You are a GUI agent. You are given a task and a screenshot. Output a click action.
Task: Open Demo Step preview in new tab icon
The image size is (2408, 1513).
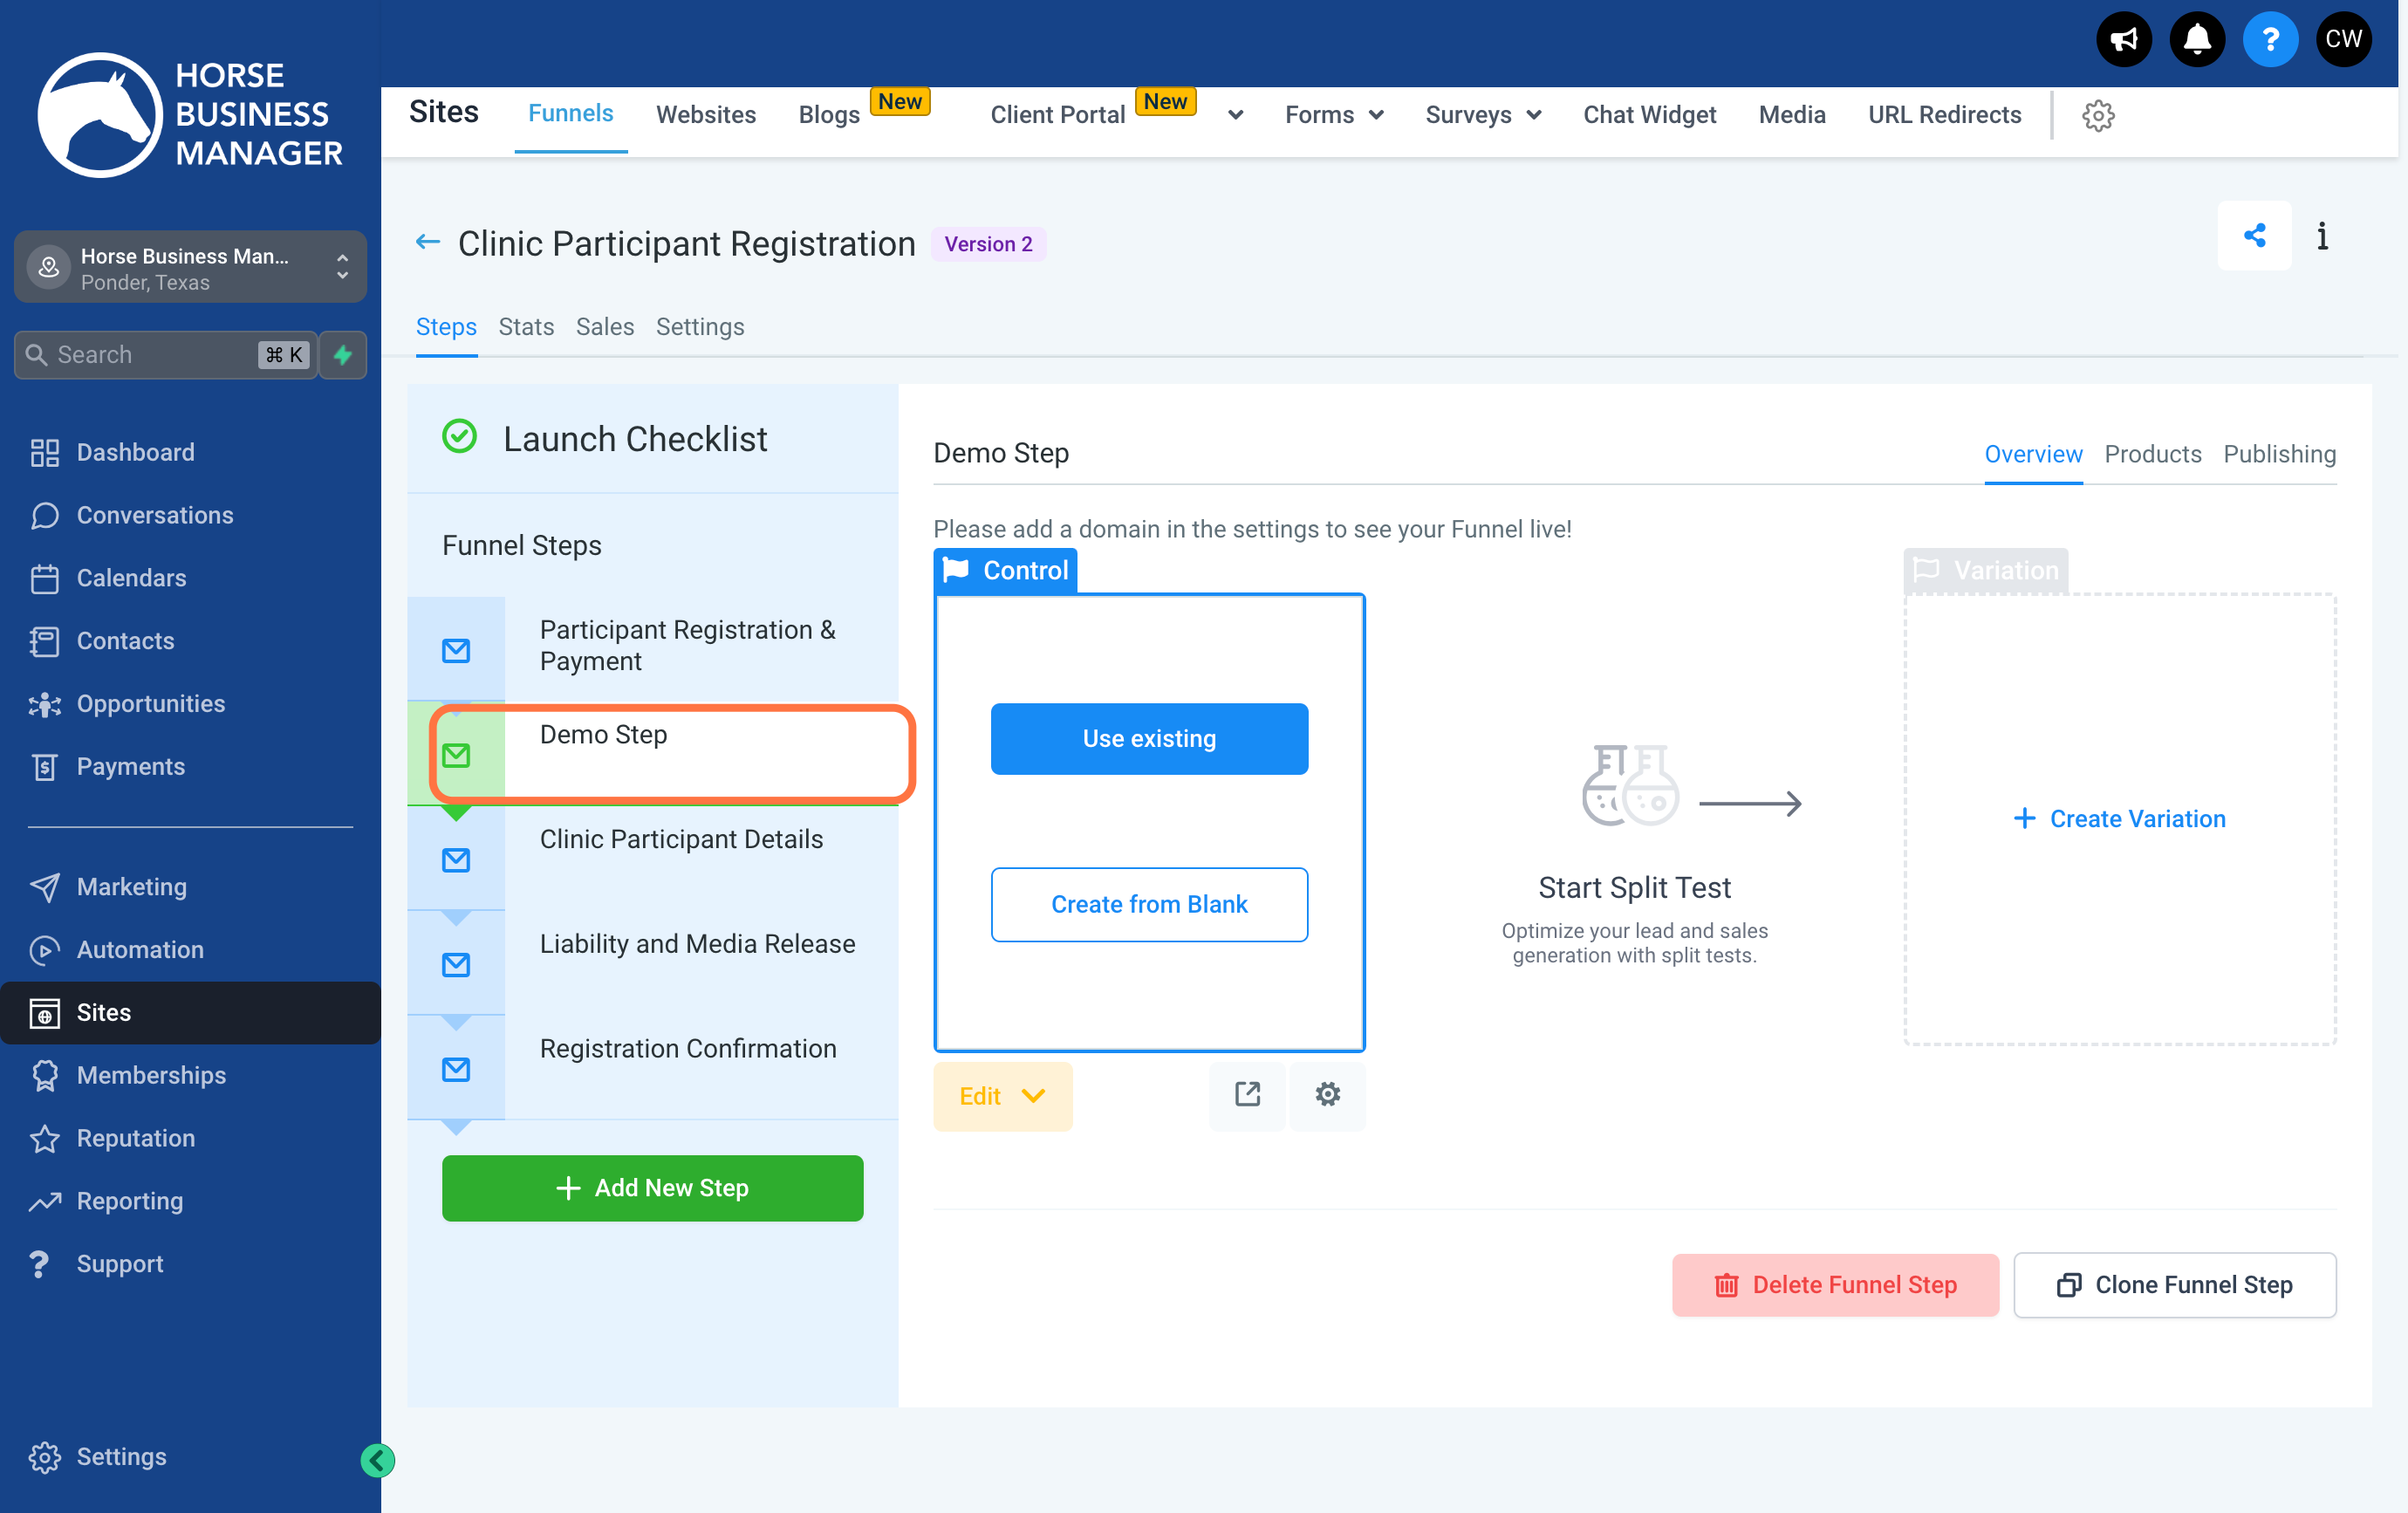click(x=1247, y=1096)
